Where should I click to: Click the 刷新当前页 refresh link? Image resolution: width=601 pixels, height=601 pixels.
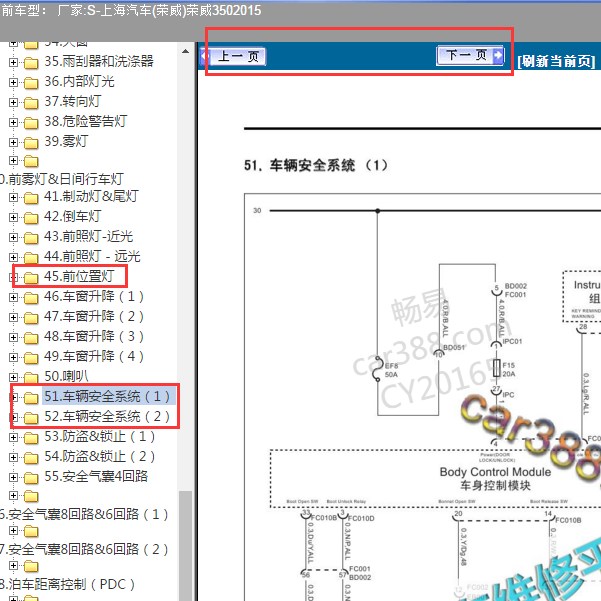click(x=556, y=61)
